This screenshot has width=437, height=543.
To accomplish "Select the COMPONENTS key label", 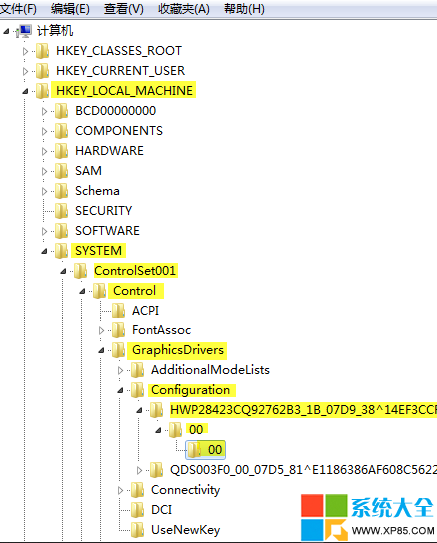I will click(119, 131).
